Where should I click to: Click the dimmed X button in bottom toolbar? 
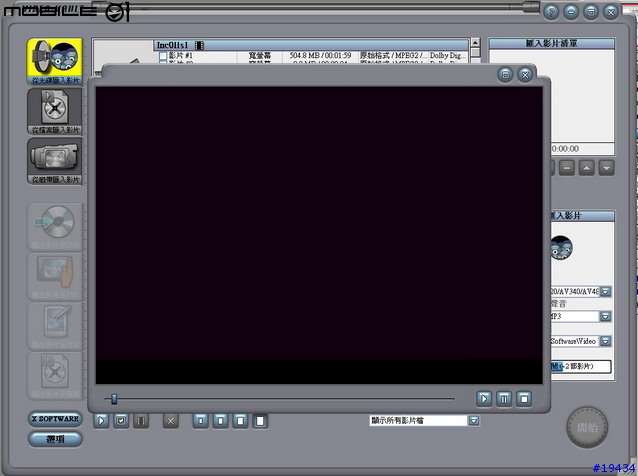pos(171,421)
